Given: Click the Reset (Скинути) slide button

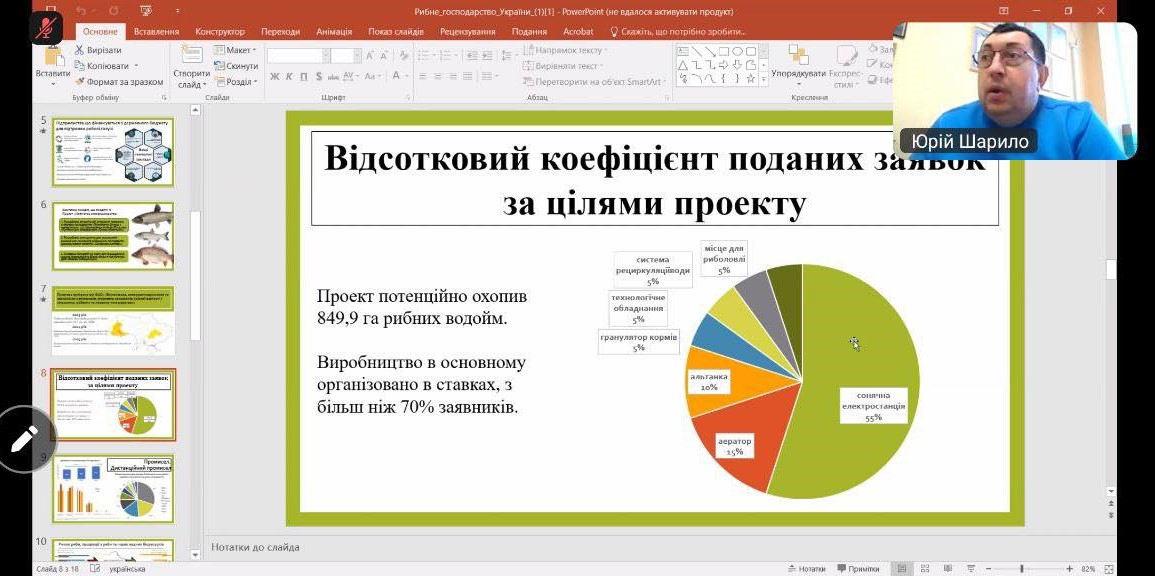Looking at the screenshot, I should pyautogui.click(x=240, y=66).
